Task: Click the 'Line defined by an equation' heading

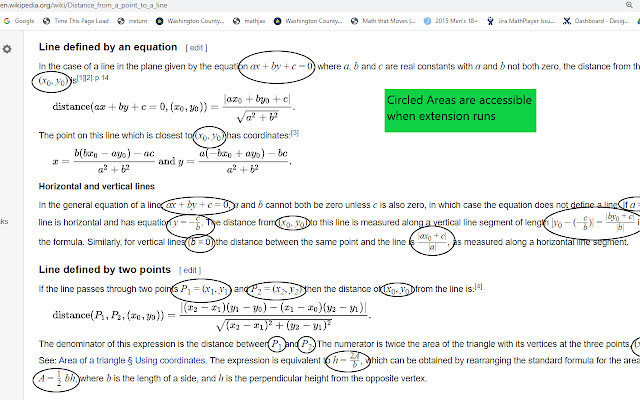Action: click(x=108, y=47)
